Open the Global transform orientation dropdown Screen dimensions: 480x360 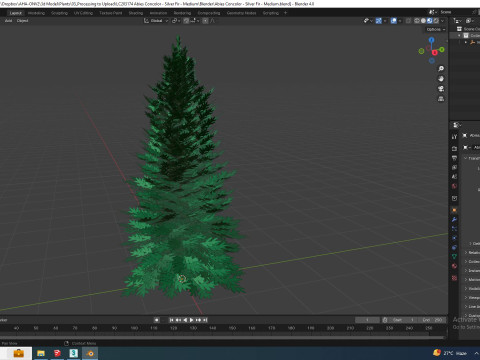pos(156,21)
